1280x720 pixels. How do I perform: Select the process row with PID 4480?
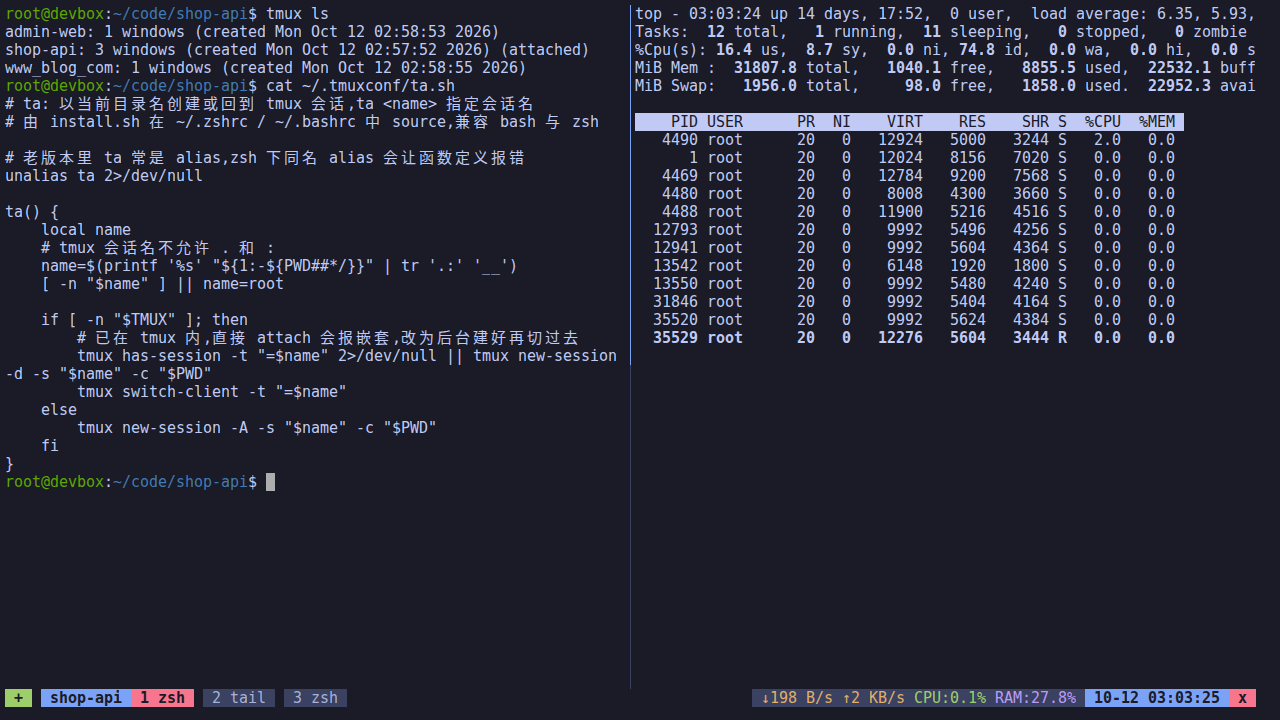pos(909,194)
